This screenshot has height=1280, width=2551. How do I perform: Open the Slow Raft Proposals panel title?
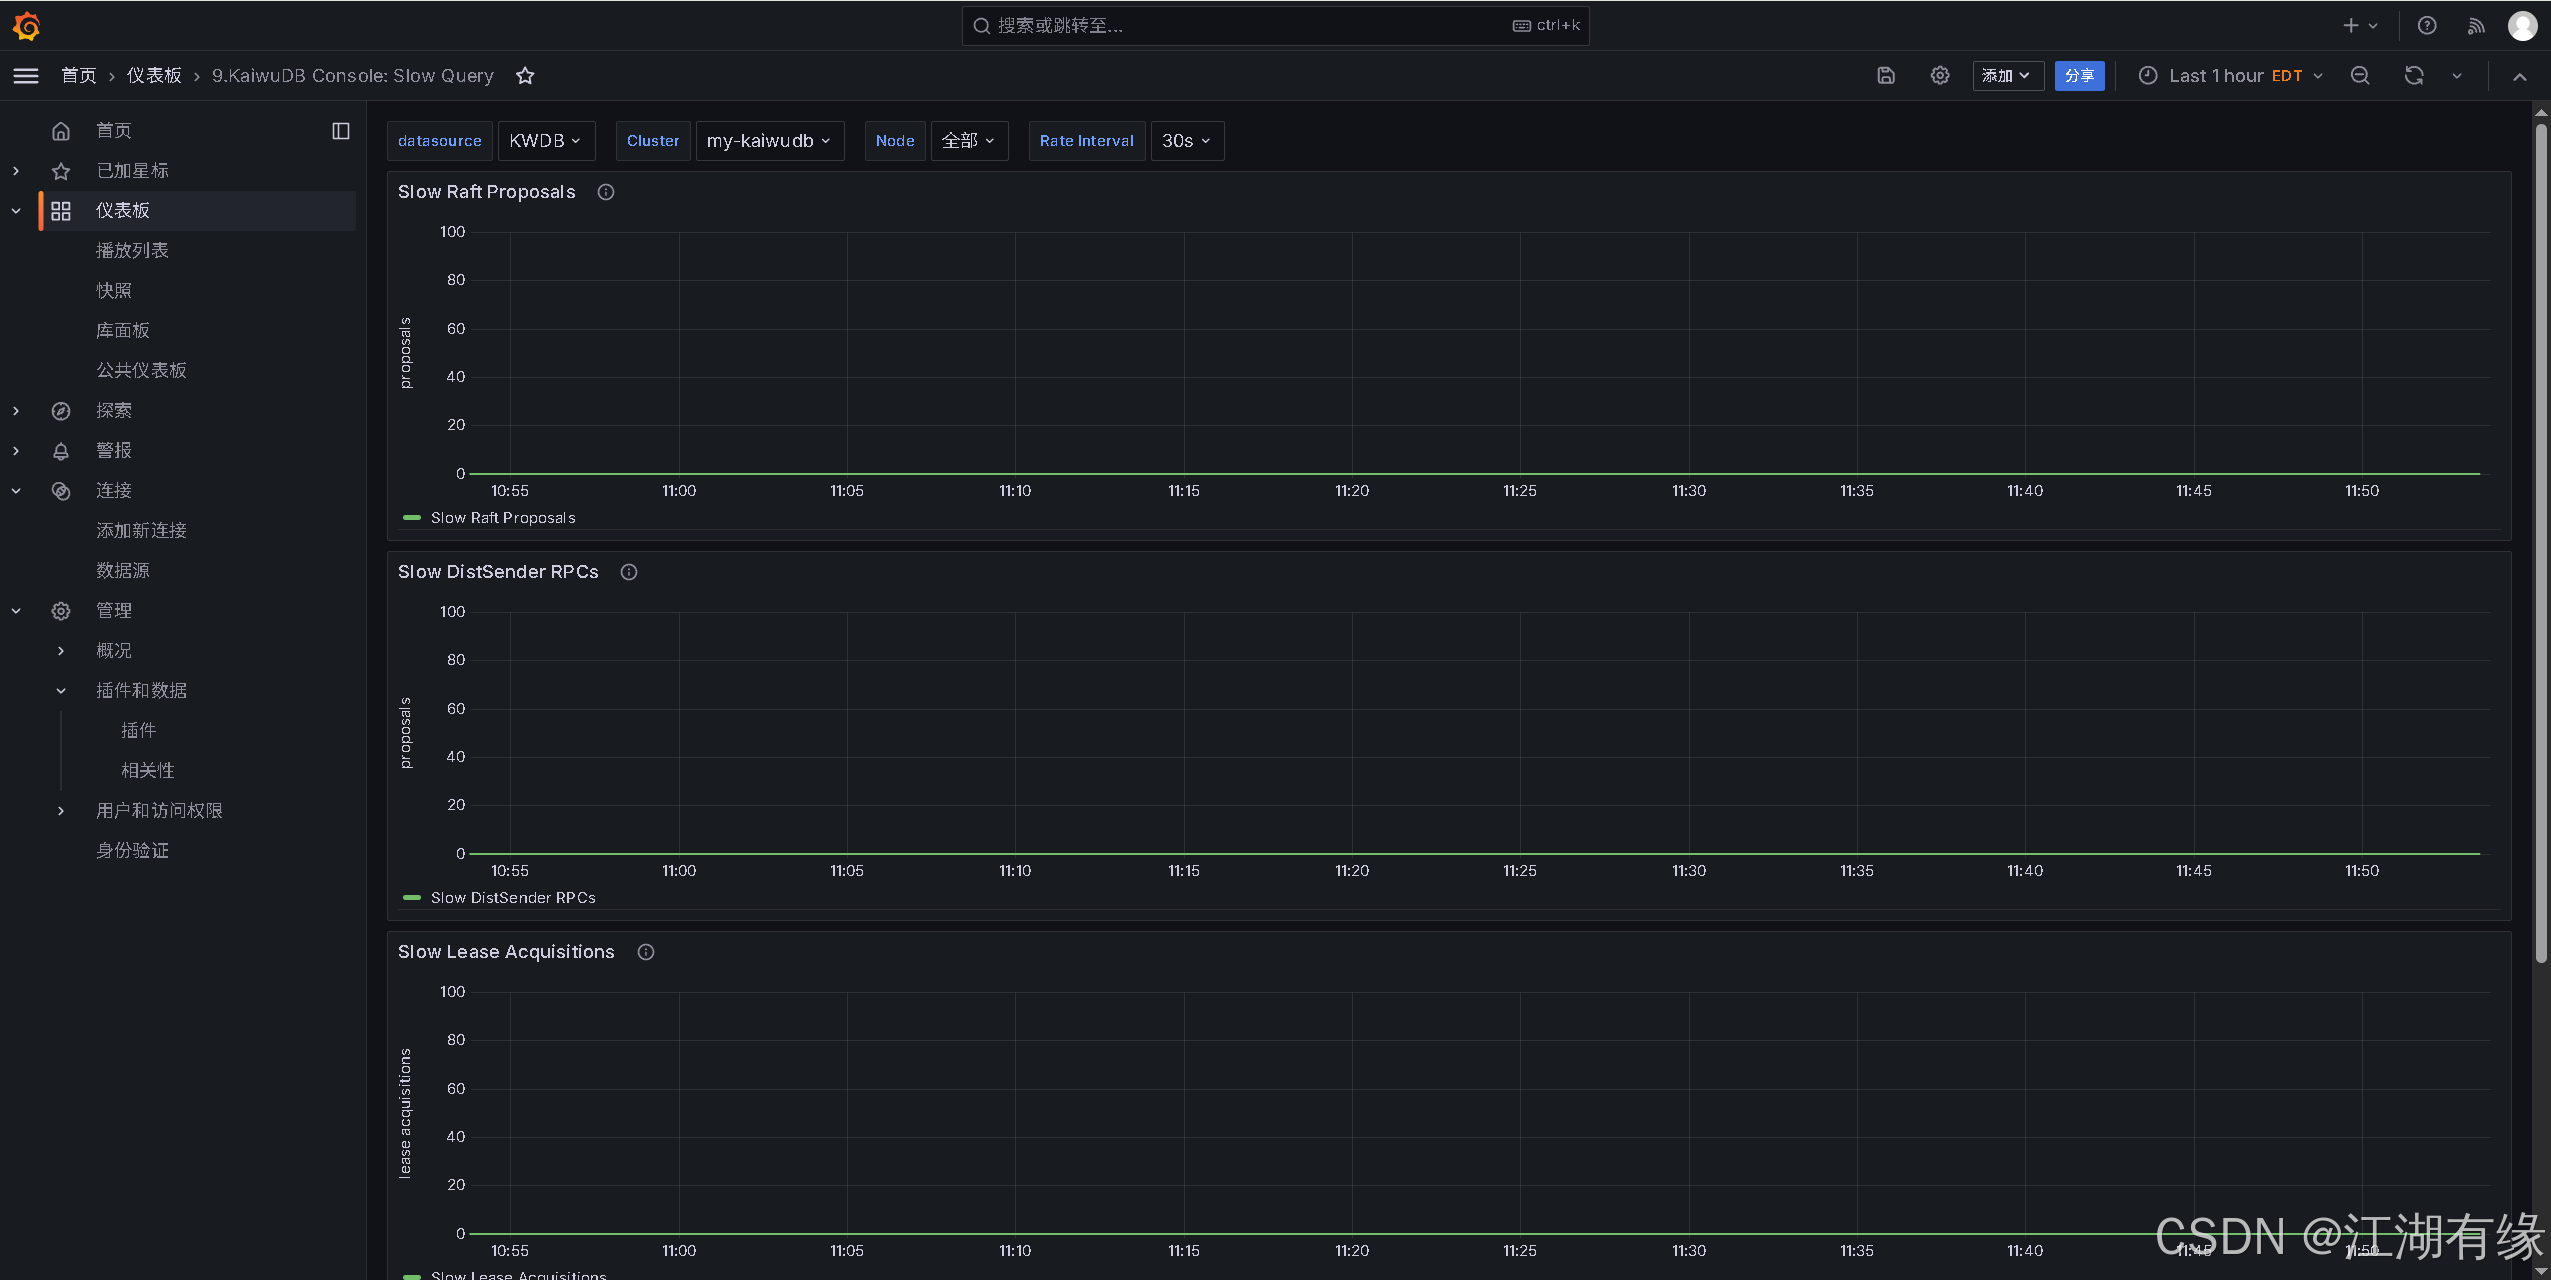click(x=487, y=192)
